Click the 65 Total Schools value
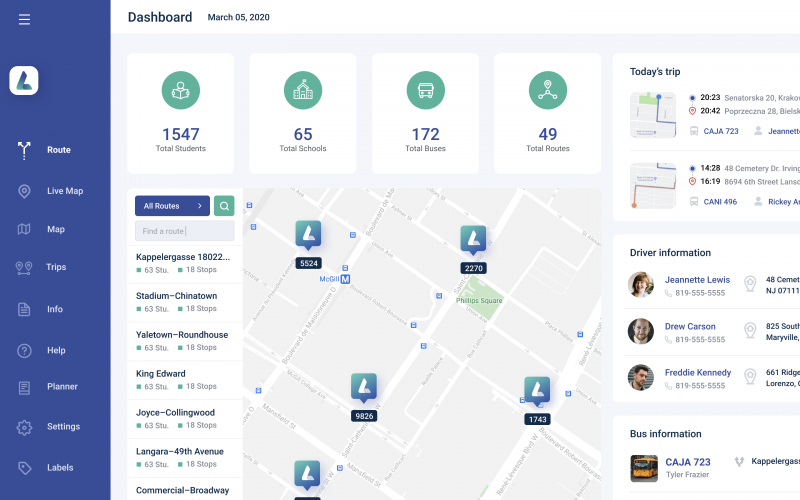The width and height of the screenshot is (800, 500). tap(303, 134)
